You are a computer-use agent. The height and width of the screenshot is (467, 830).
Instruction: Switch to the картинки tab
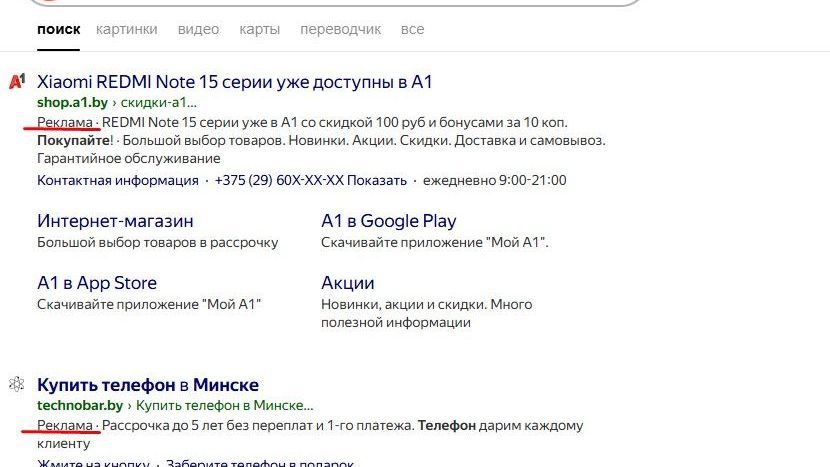126,29
